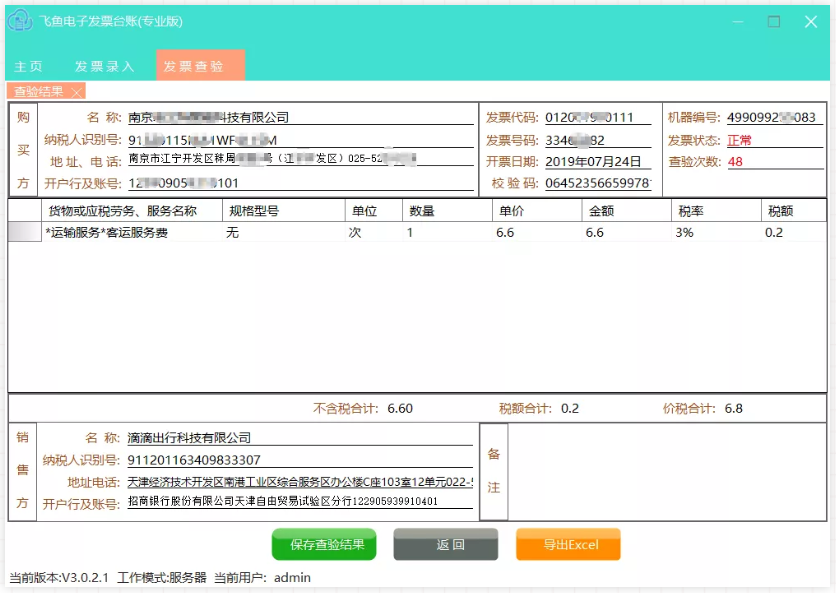This screenshot has width=836, height=593.
Task: Click the 发票代码 field
Action: point(598,117)
